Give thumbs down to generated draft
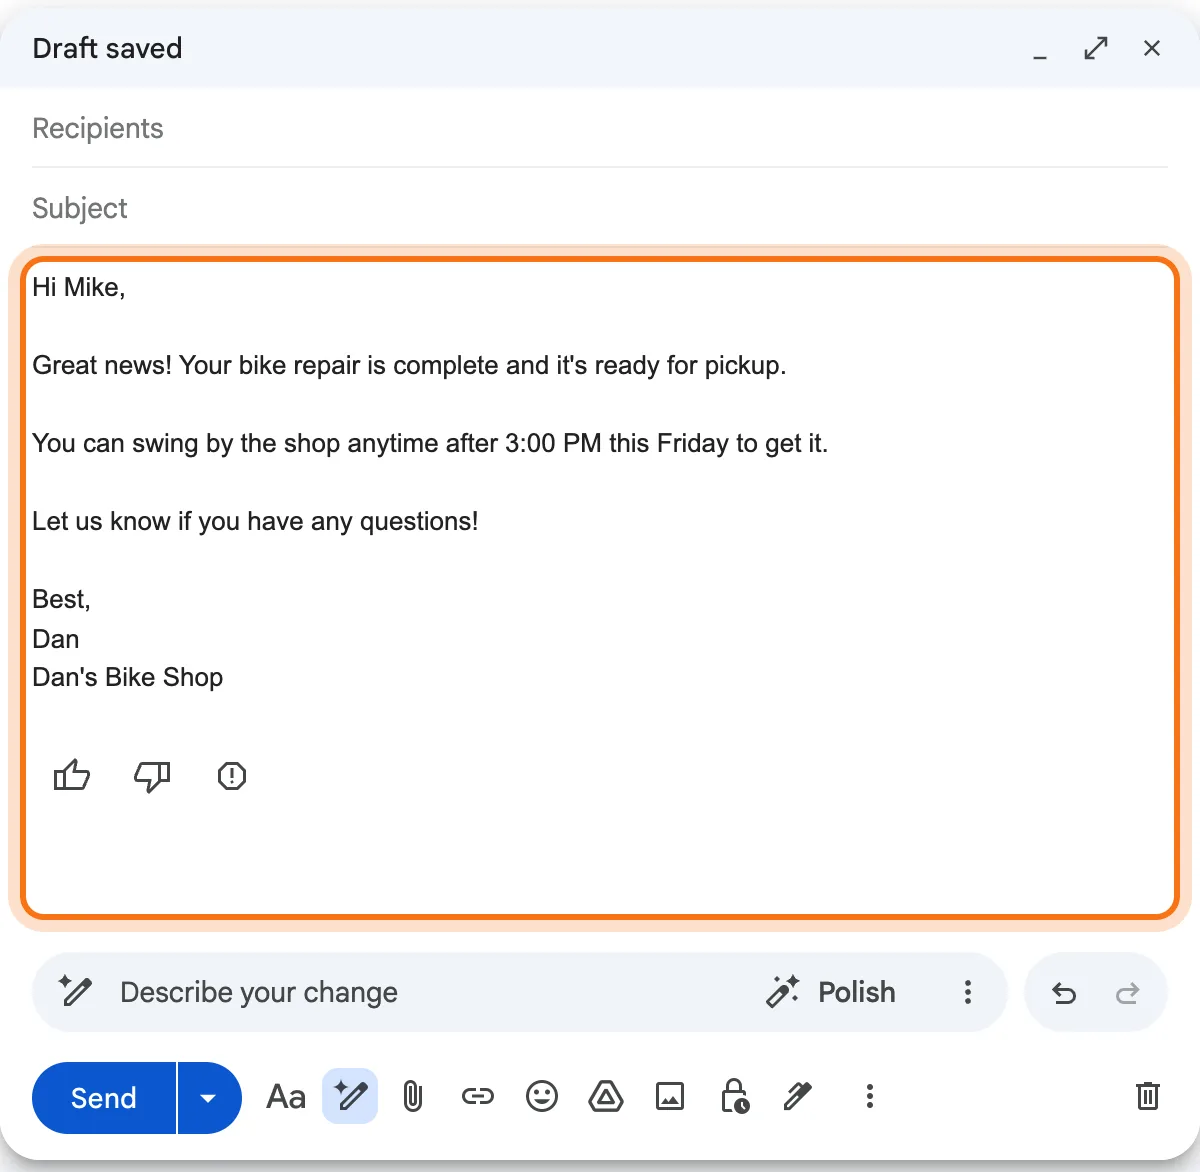This screenshot has height=1172, width=1200. [152, 775]
